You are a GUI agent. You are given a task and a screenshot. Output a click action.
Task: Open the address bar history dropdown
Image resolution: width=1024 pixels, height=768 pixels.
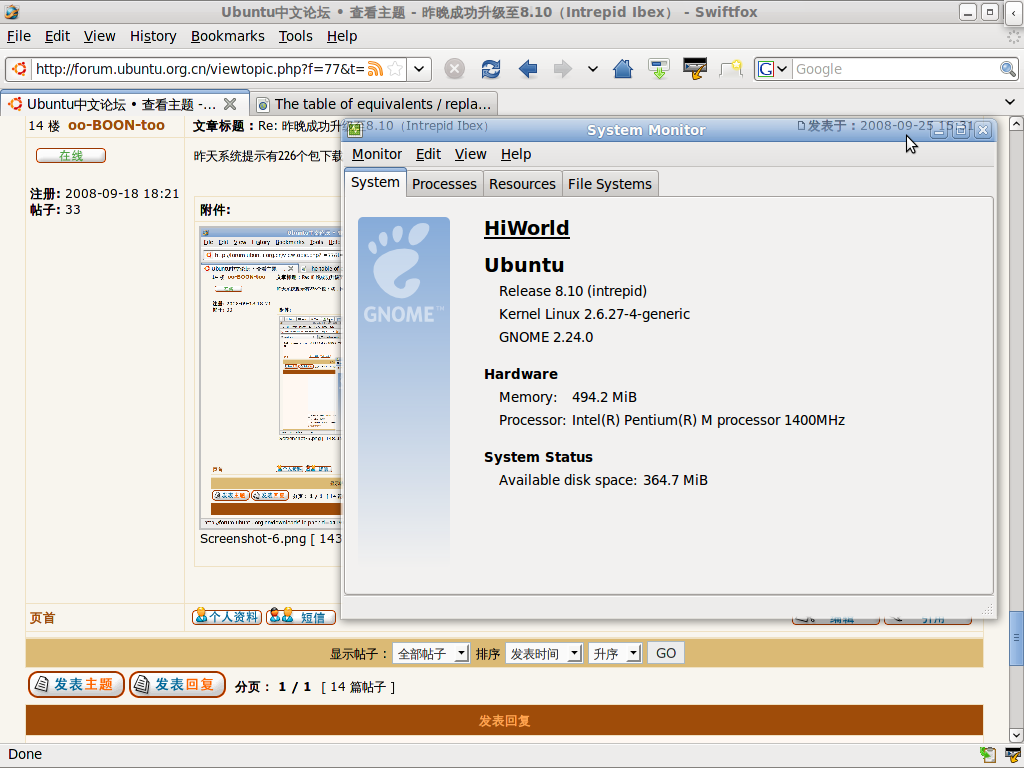pos(419,69)
